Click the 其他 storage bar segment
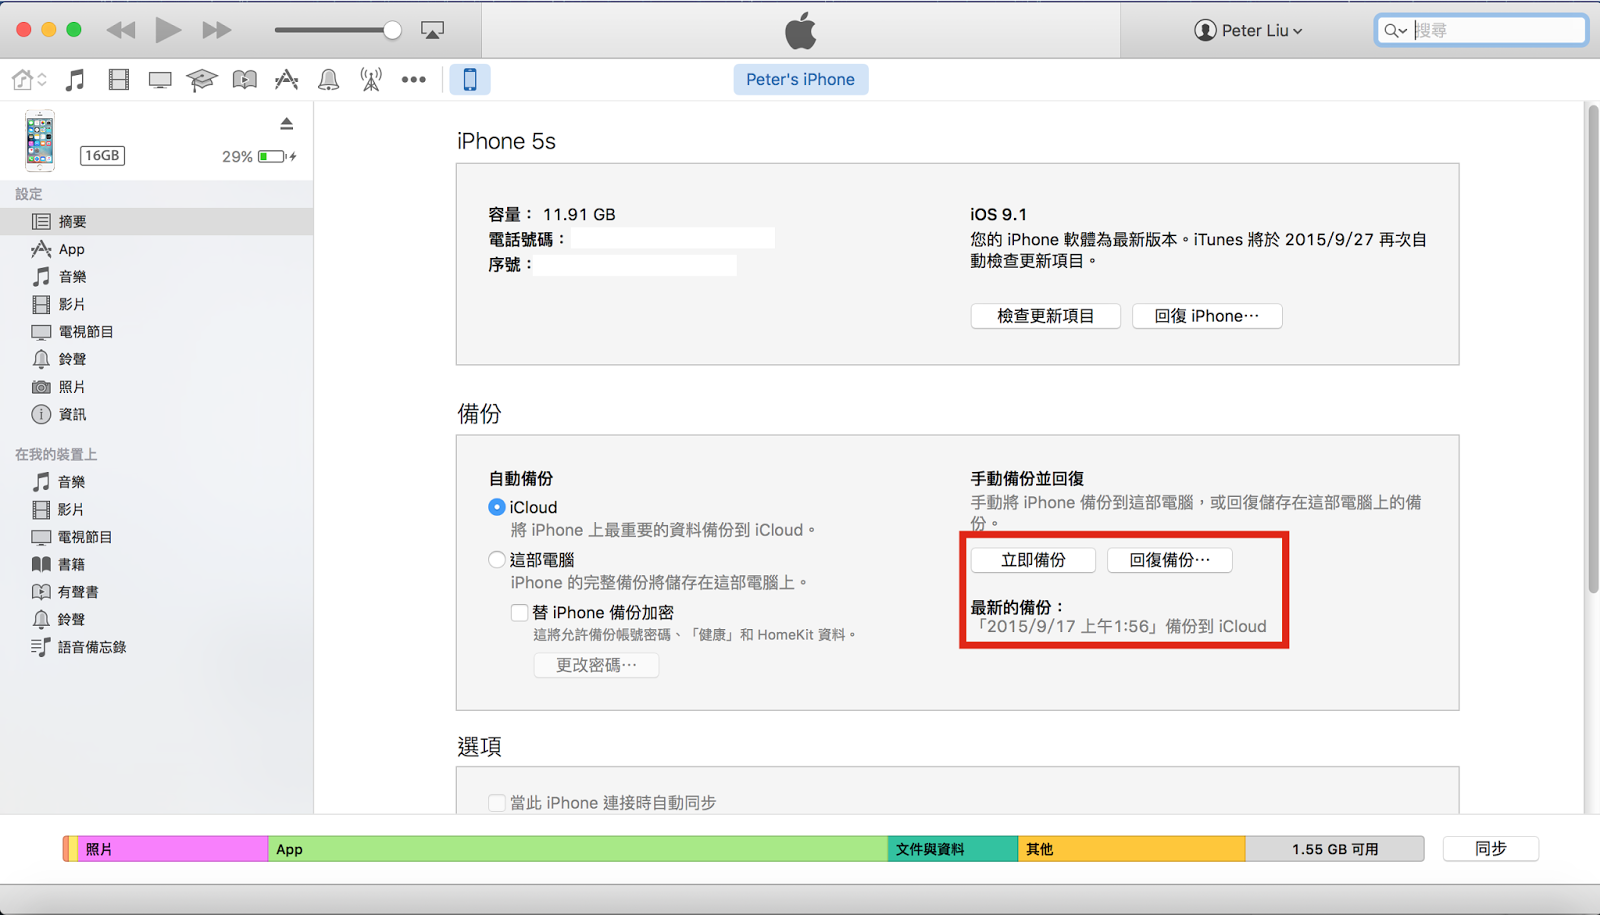The image size is (1600, 915). (1131, 849)
